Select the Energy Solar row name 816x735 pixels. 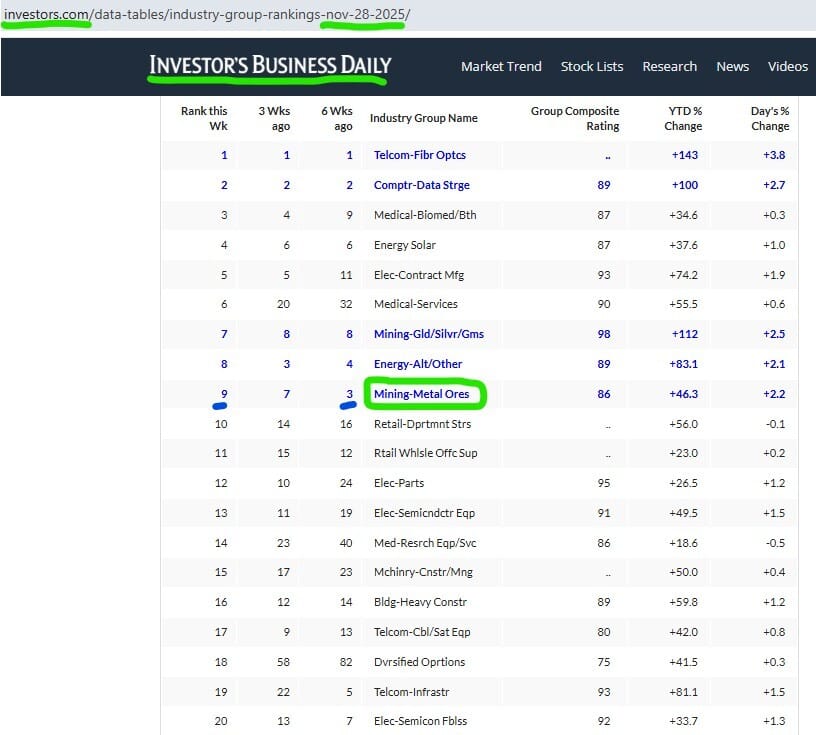pos(405,245)
